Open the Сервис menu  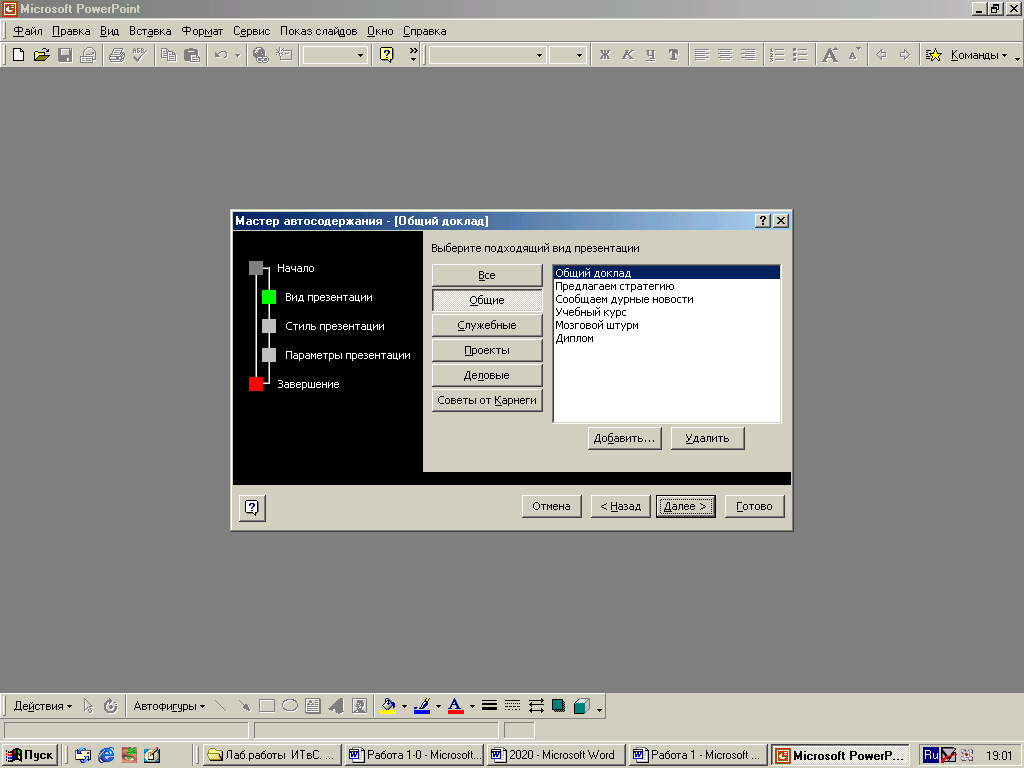251,31
